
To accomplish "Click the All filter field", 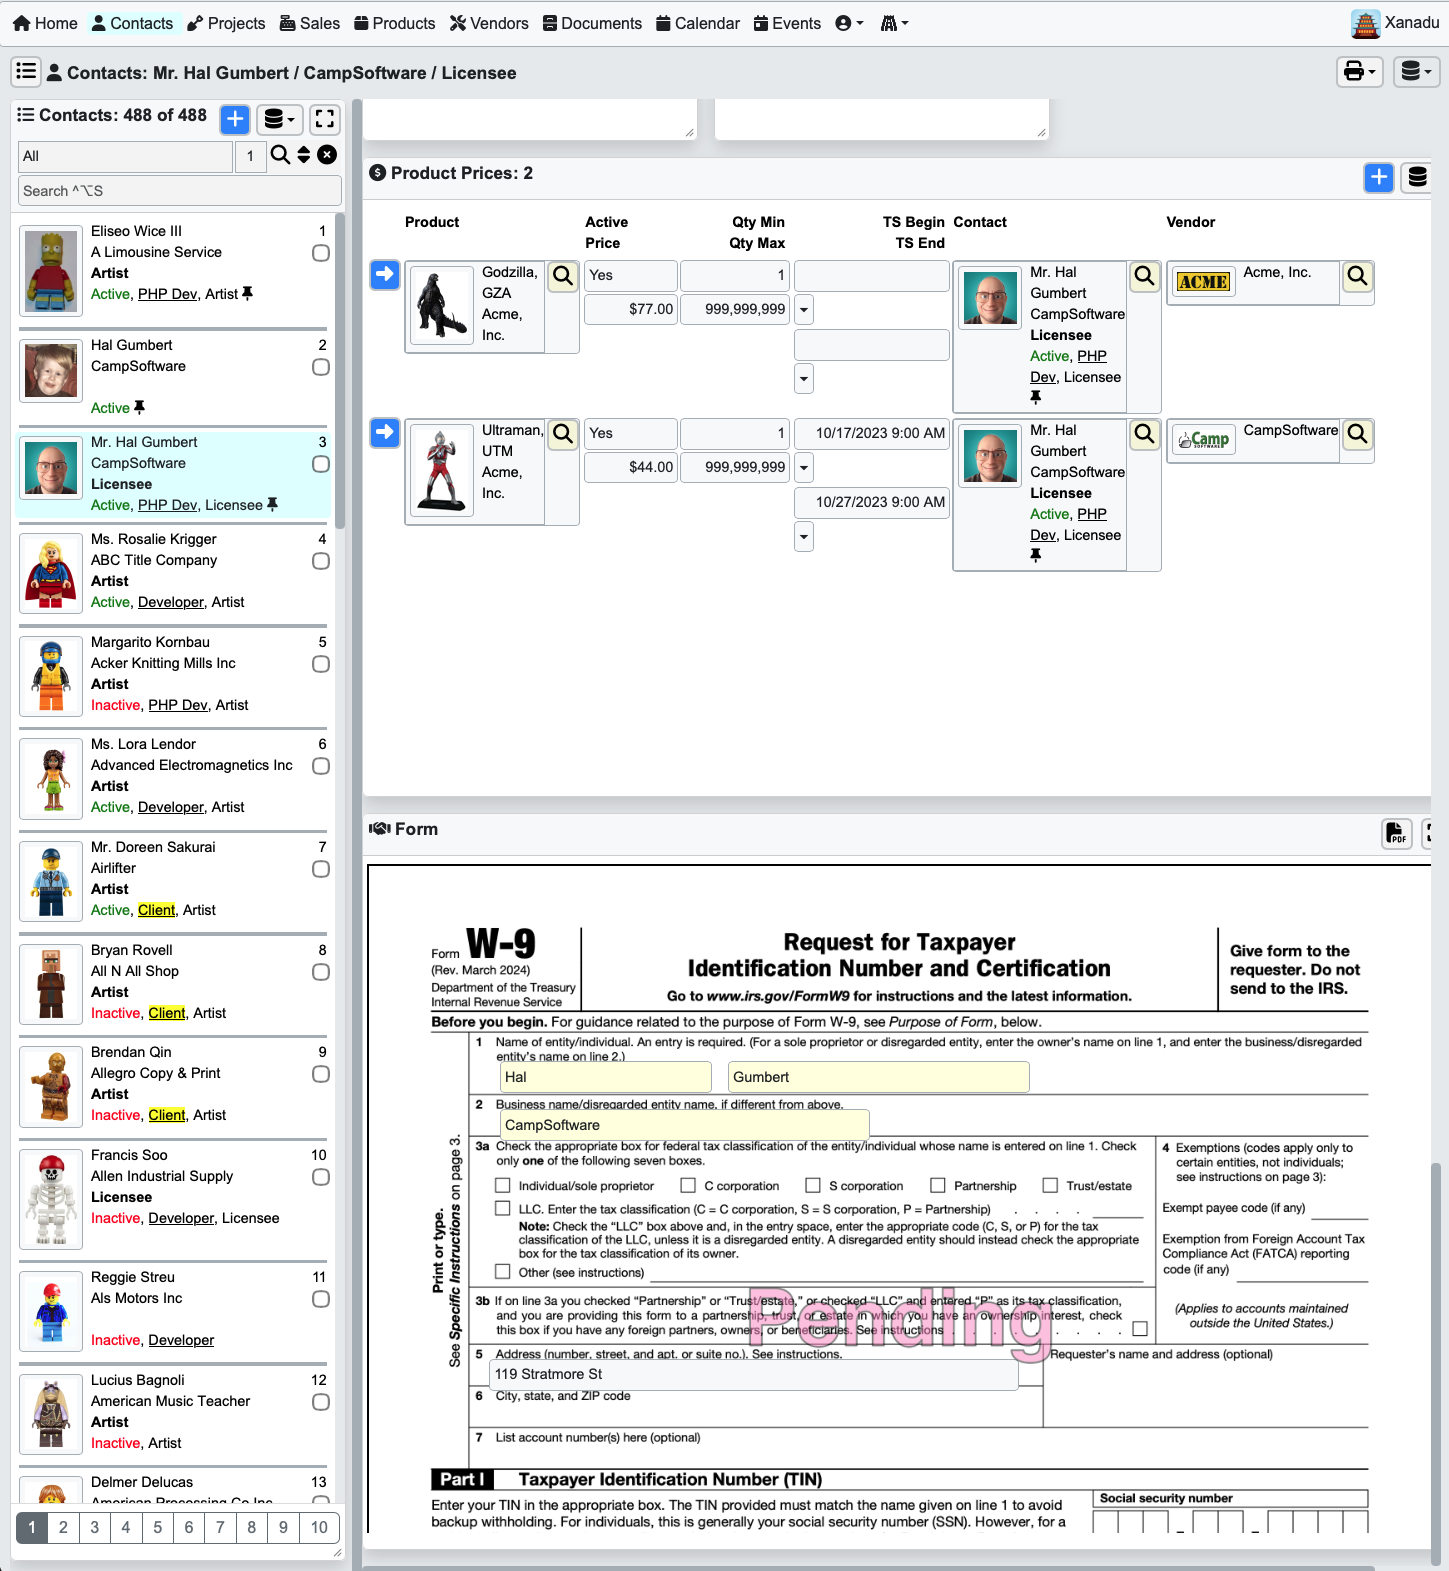I will [x=126, y=156].
